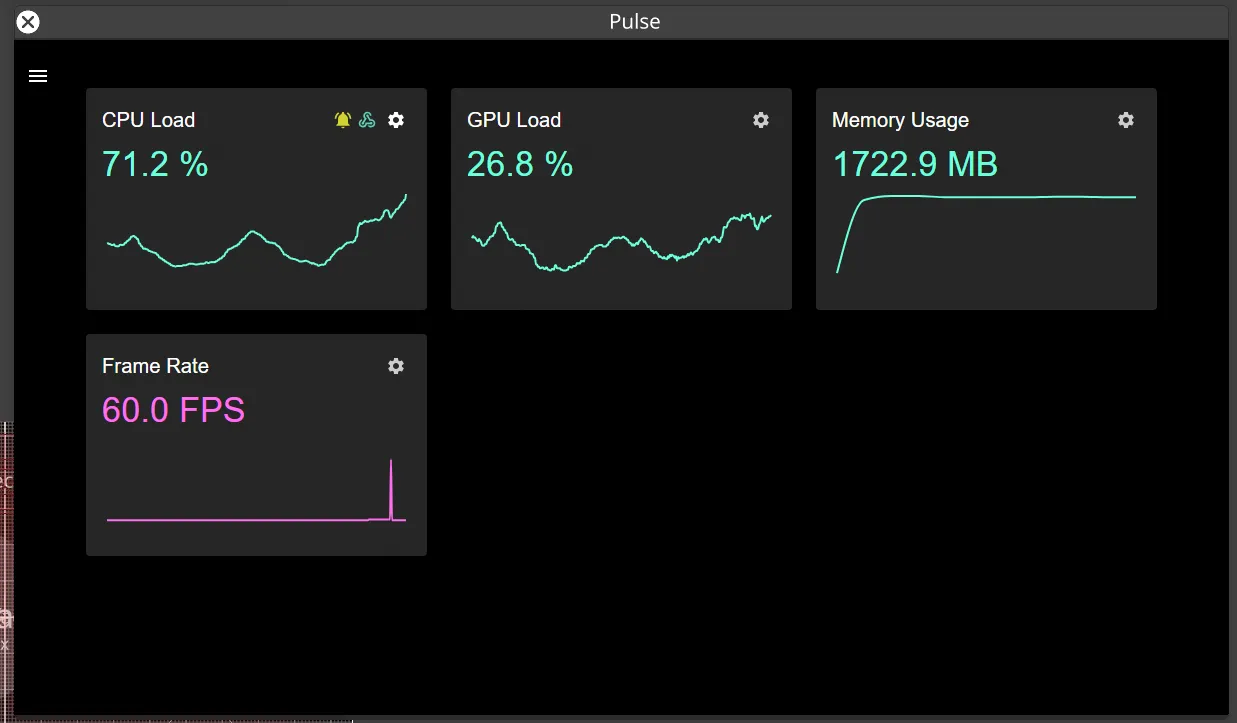Open the CPU Load card settings gear

pos(396,119)
